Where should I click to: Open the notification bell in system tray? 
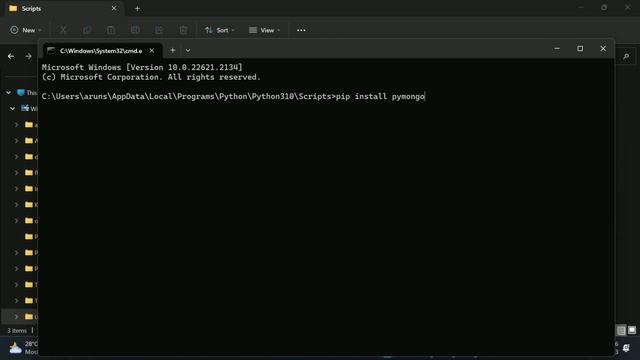tap(626, 348)
